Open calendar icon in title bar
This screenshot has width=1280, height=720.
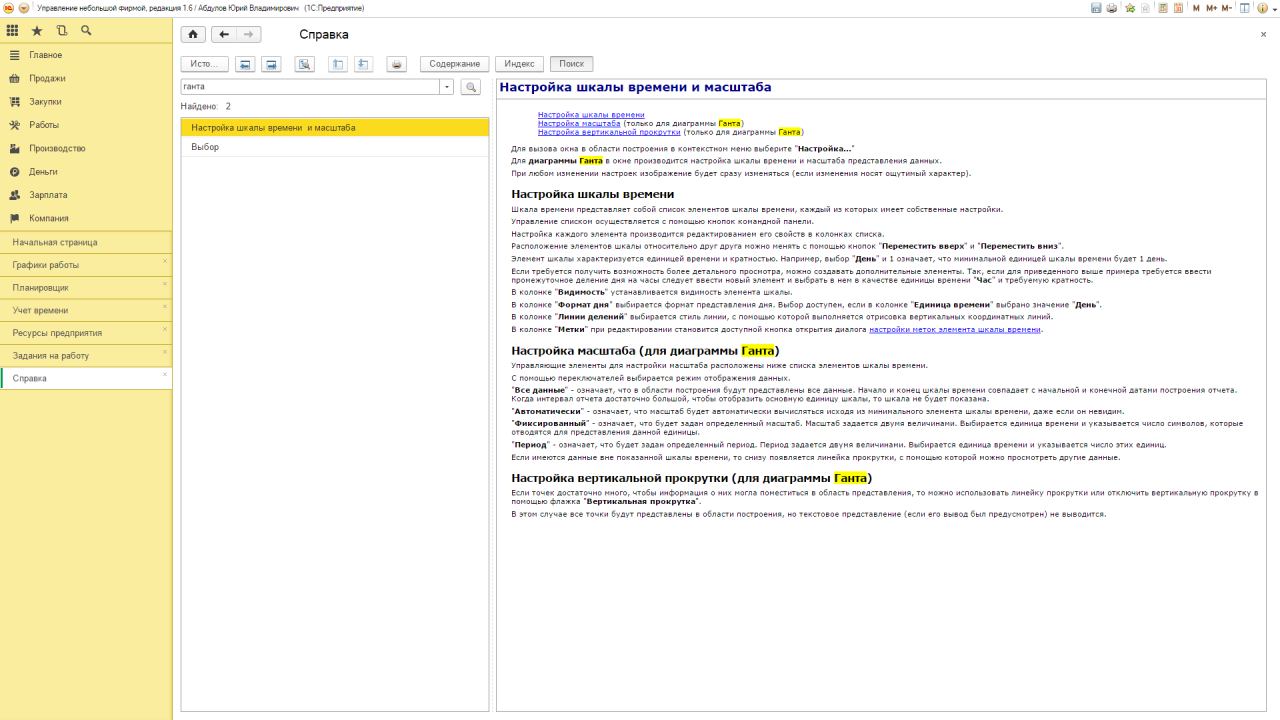click(x=1178, y=8)
